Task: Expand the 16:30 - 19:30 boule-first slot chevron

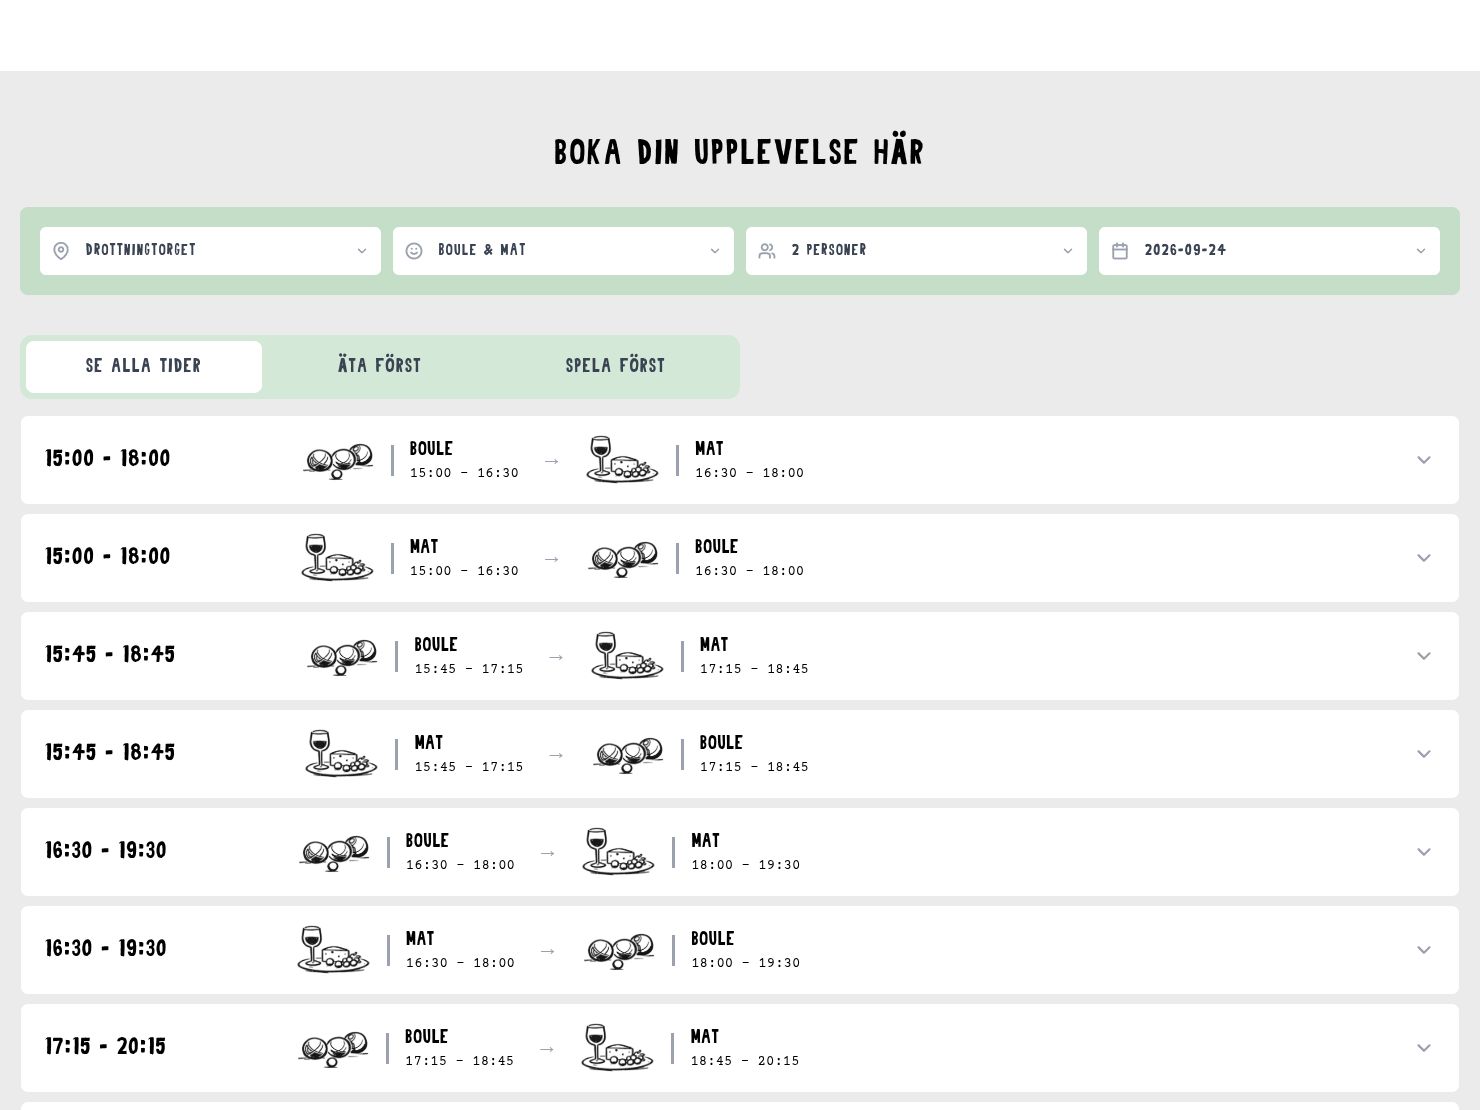Action: pyautogui.click(x=1424, y=852)
